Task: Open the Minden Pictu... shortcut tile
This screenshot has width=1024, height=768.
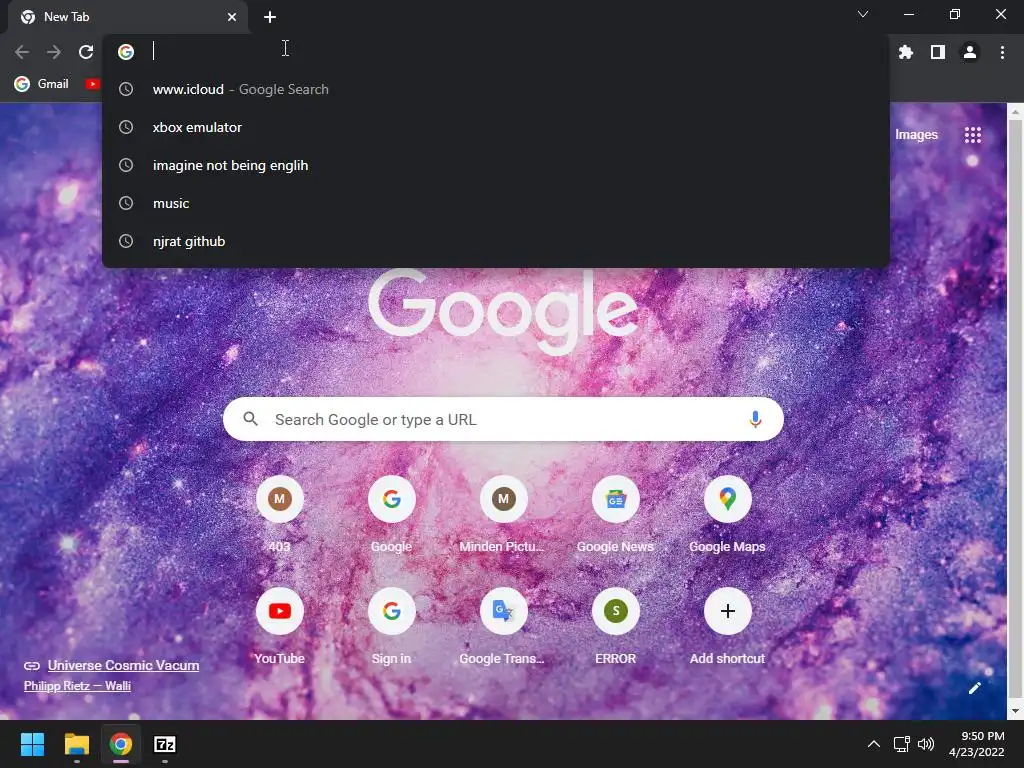Action: 503,515
